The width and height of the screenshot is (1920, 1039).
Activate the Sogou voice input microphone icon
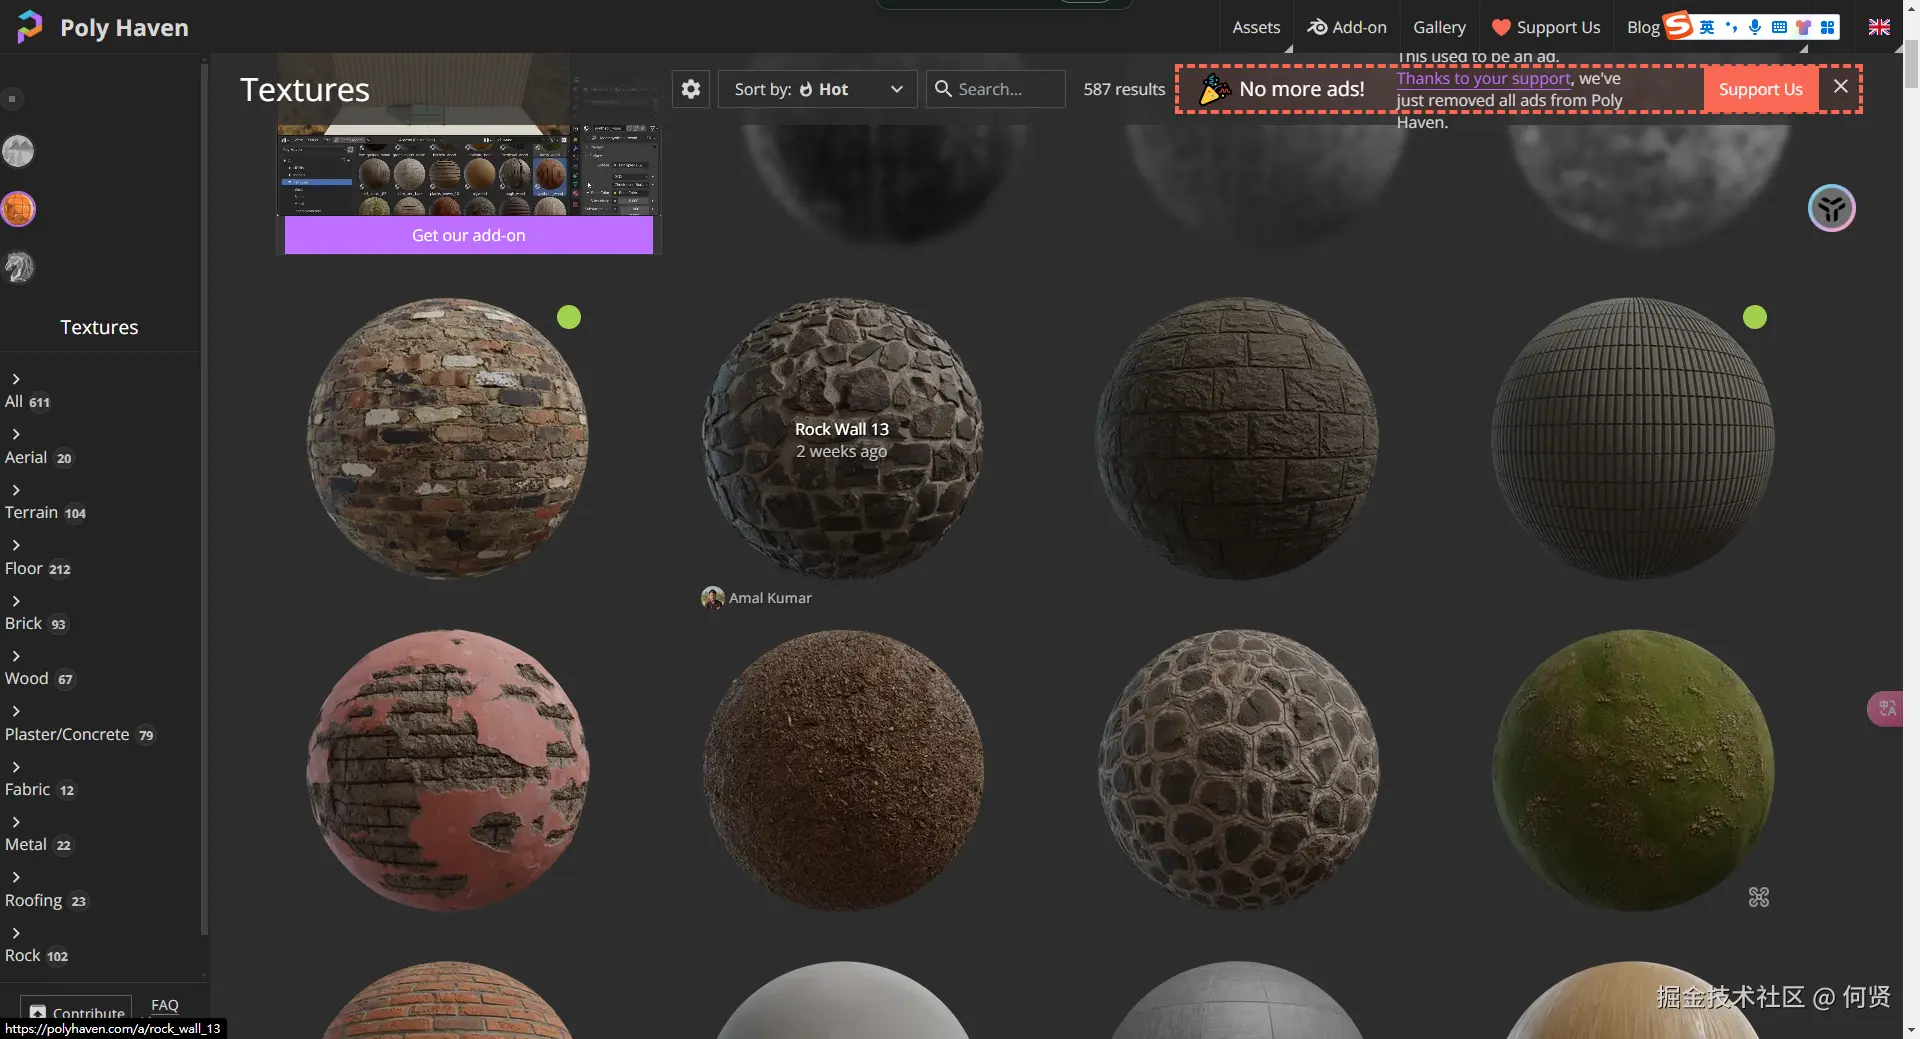[x=1755, y=26]
